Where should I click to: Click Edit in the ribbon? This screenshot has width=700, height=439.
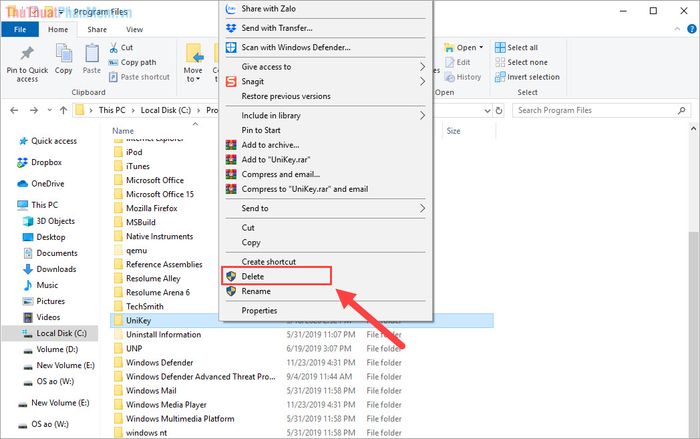click(458, 62)
